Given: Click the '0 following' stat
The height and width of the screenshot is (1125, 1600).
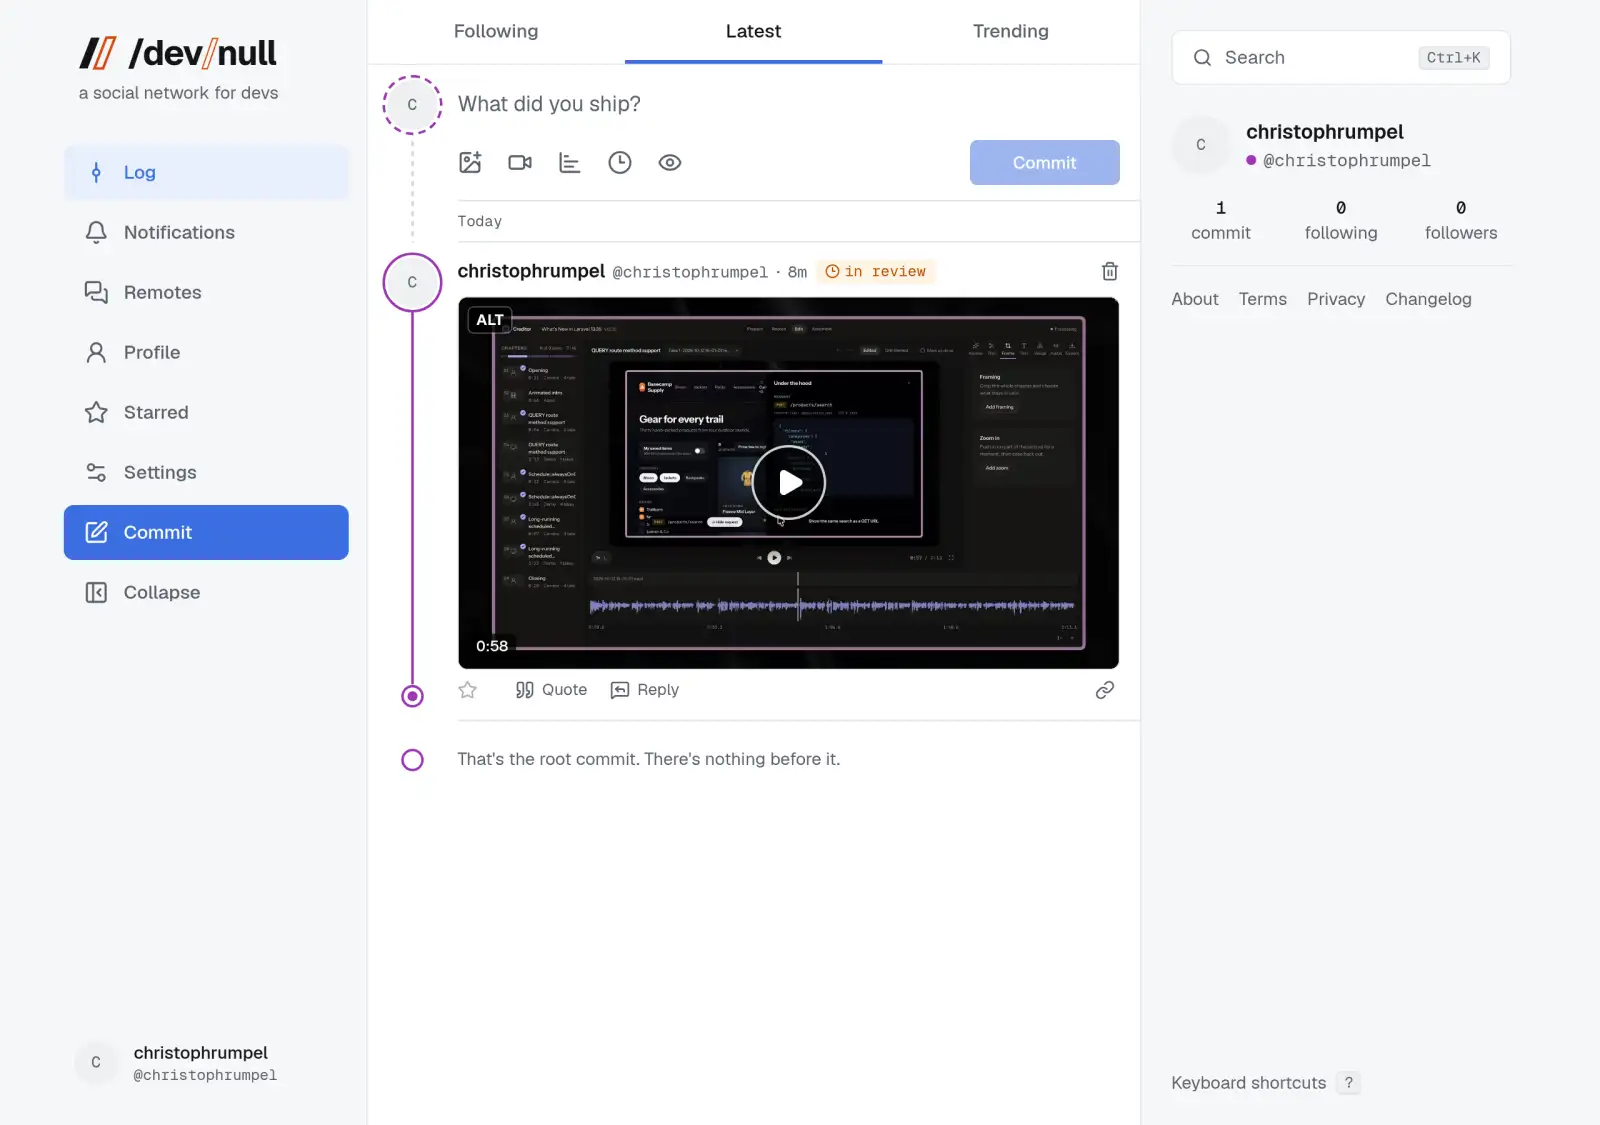Looking at the screenshot, I should pos(1341,220).
